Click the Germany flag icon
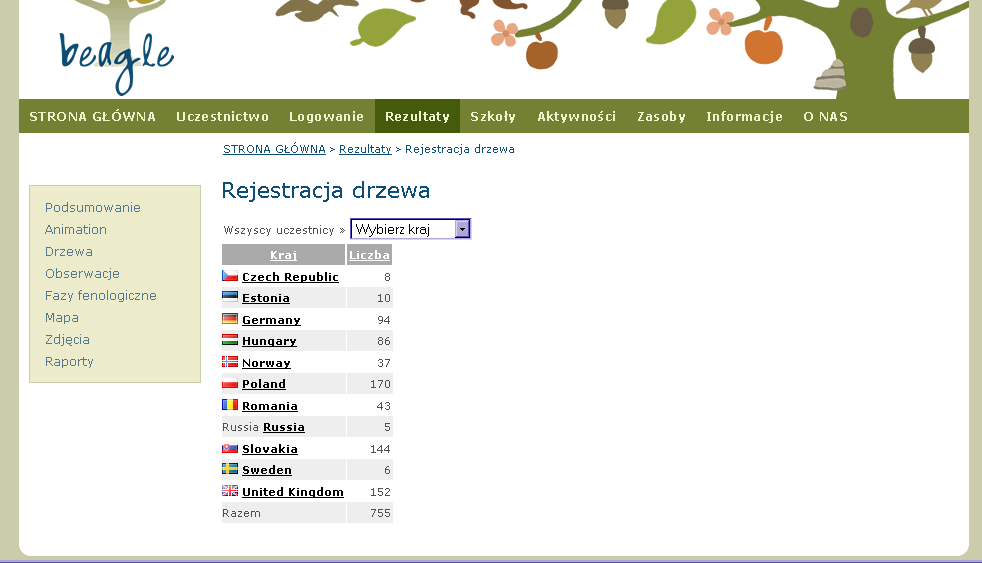The image size is (982, 563). click(x=230, y=319)
